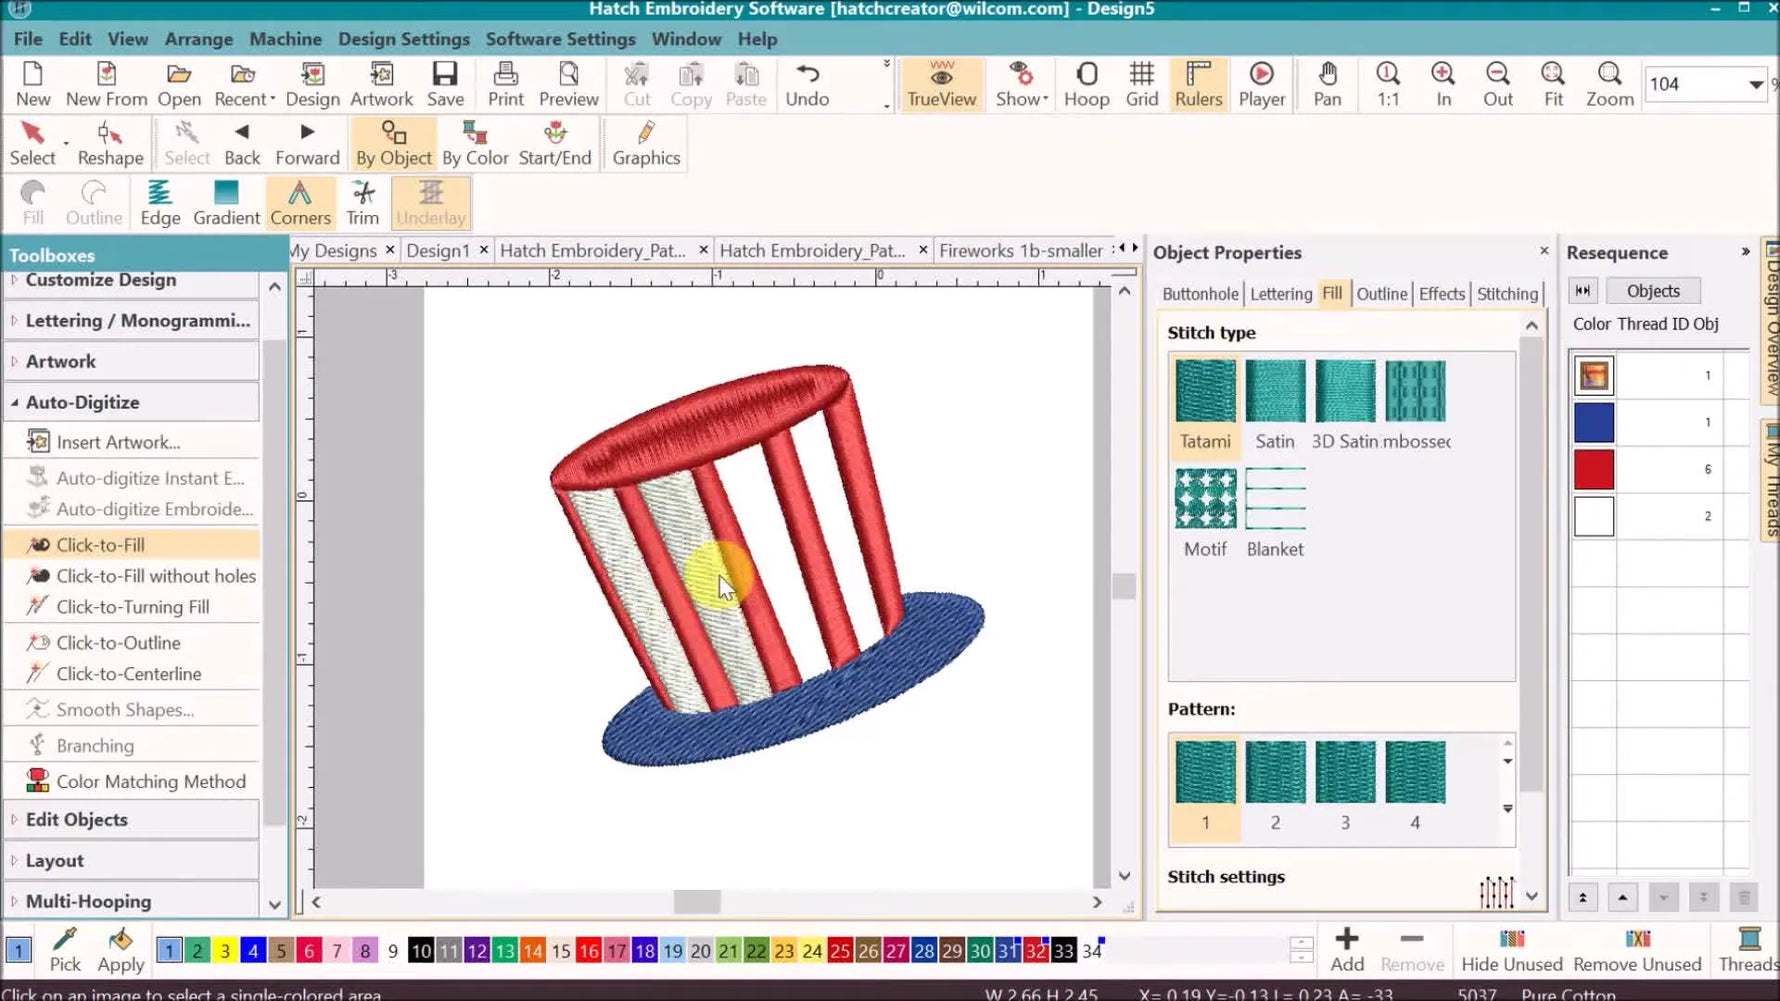Toggle the Hoop display
The height and width of the screenshot is (1001, 1780).
tap(1086, 84)
